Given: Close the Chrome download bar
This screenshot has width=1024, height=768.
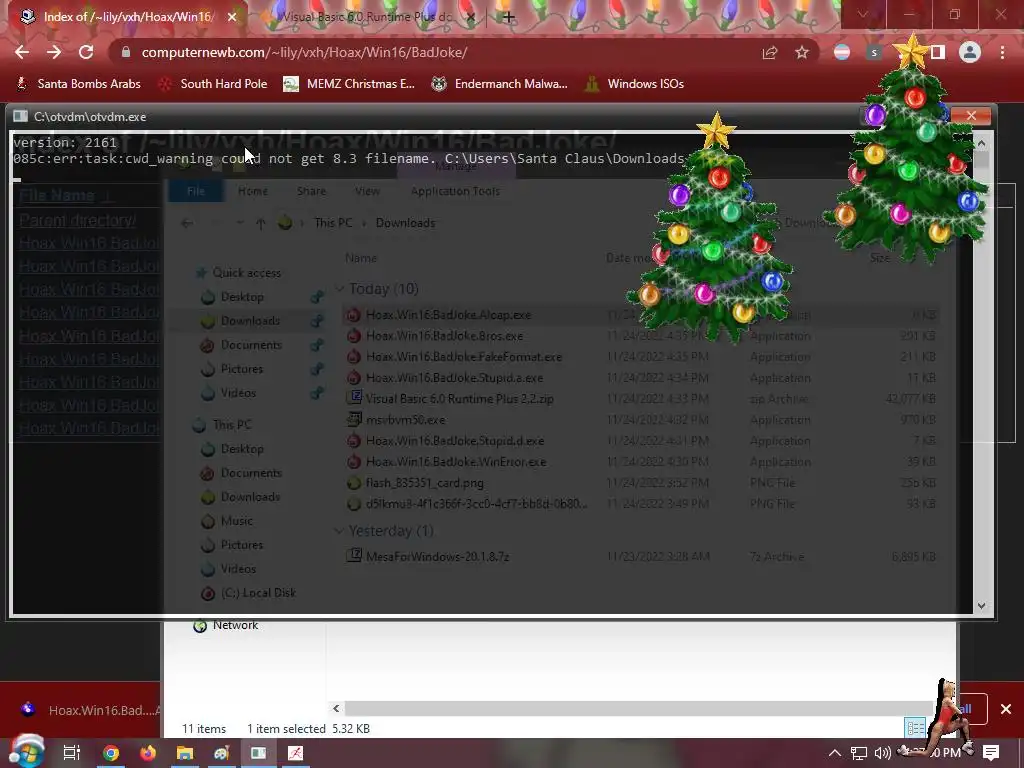Looking at the screenshot, I should [x=1006, y=709].
